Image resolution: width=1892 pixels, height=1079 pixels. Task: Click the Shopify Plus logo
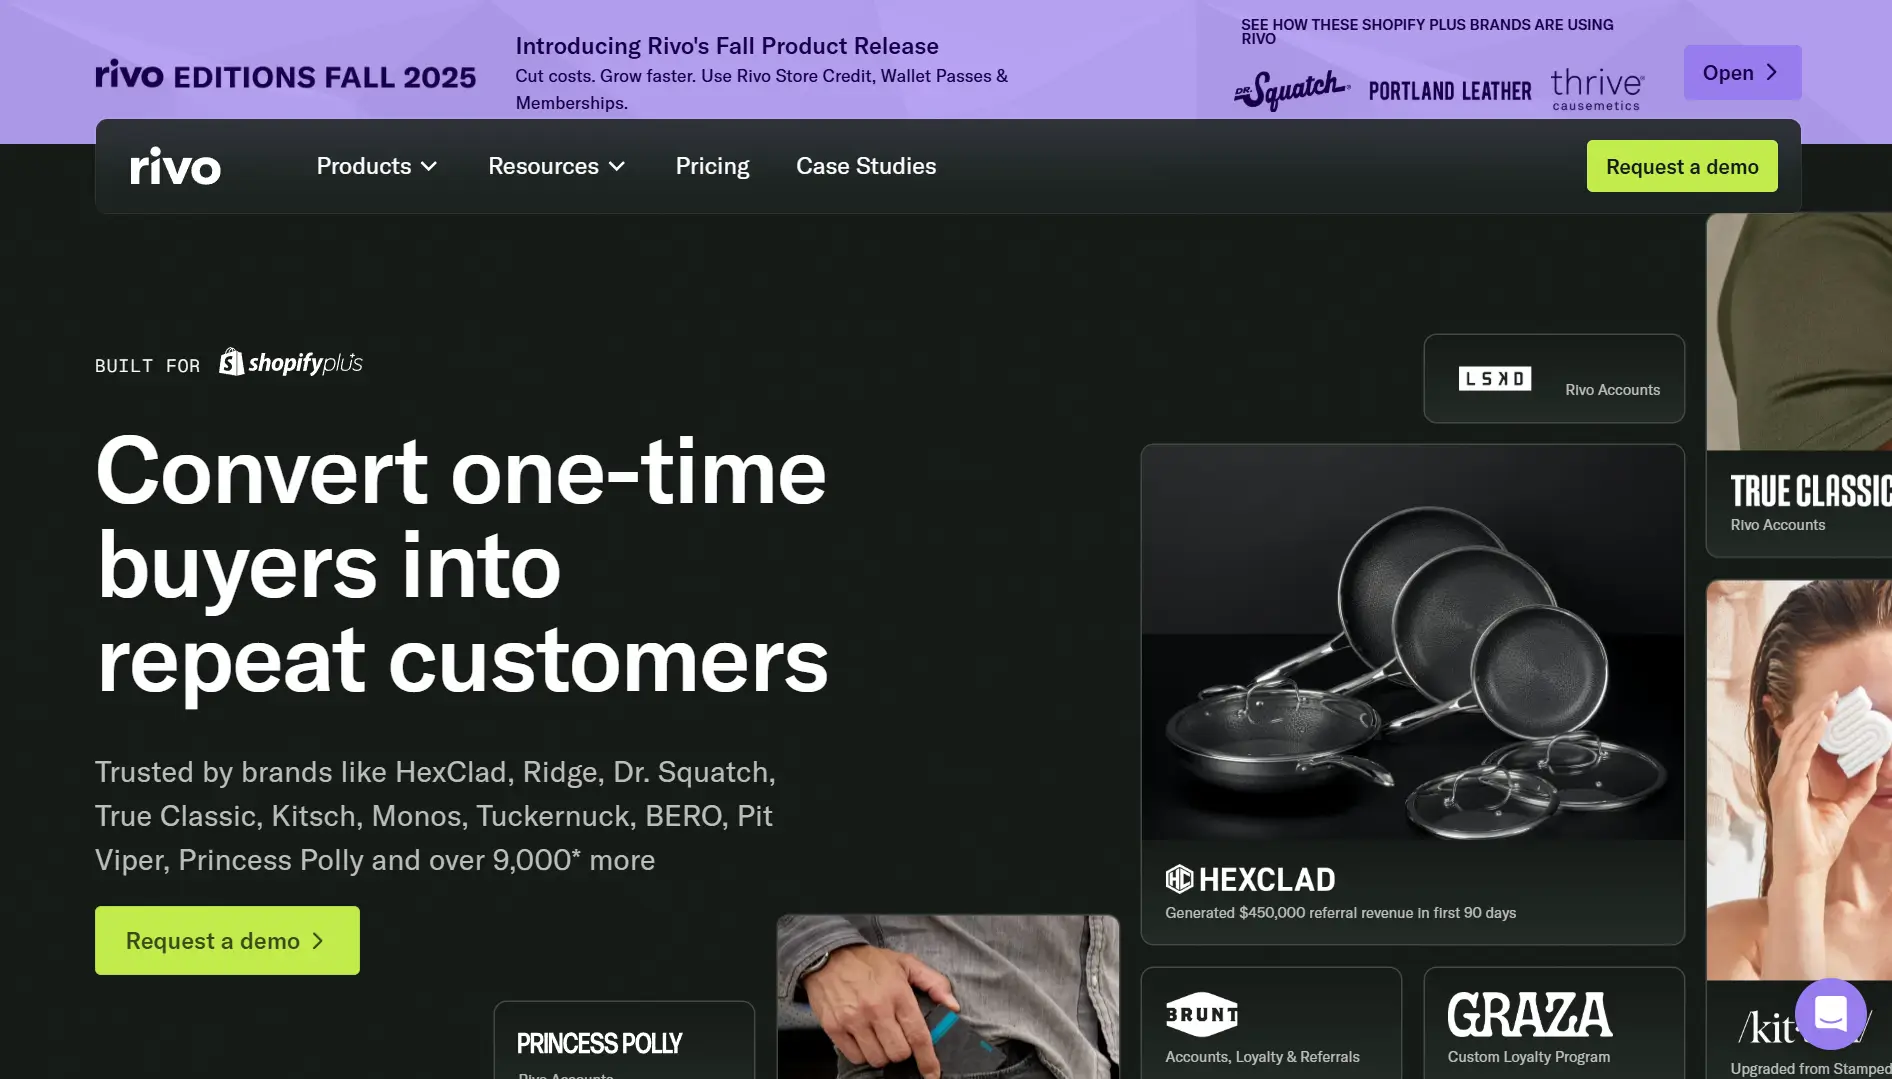(x=291, y=362)
